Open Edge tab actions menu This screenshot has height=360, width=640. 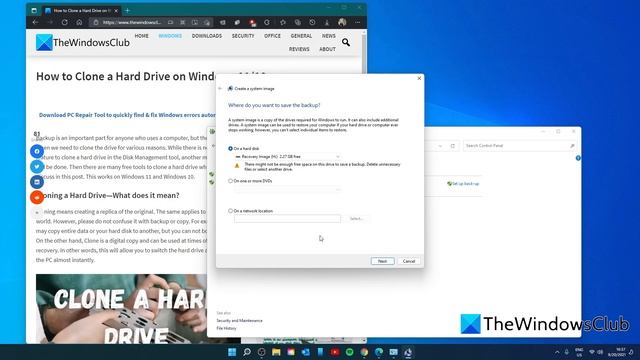pyautogui.click(x=34, y=11)
